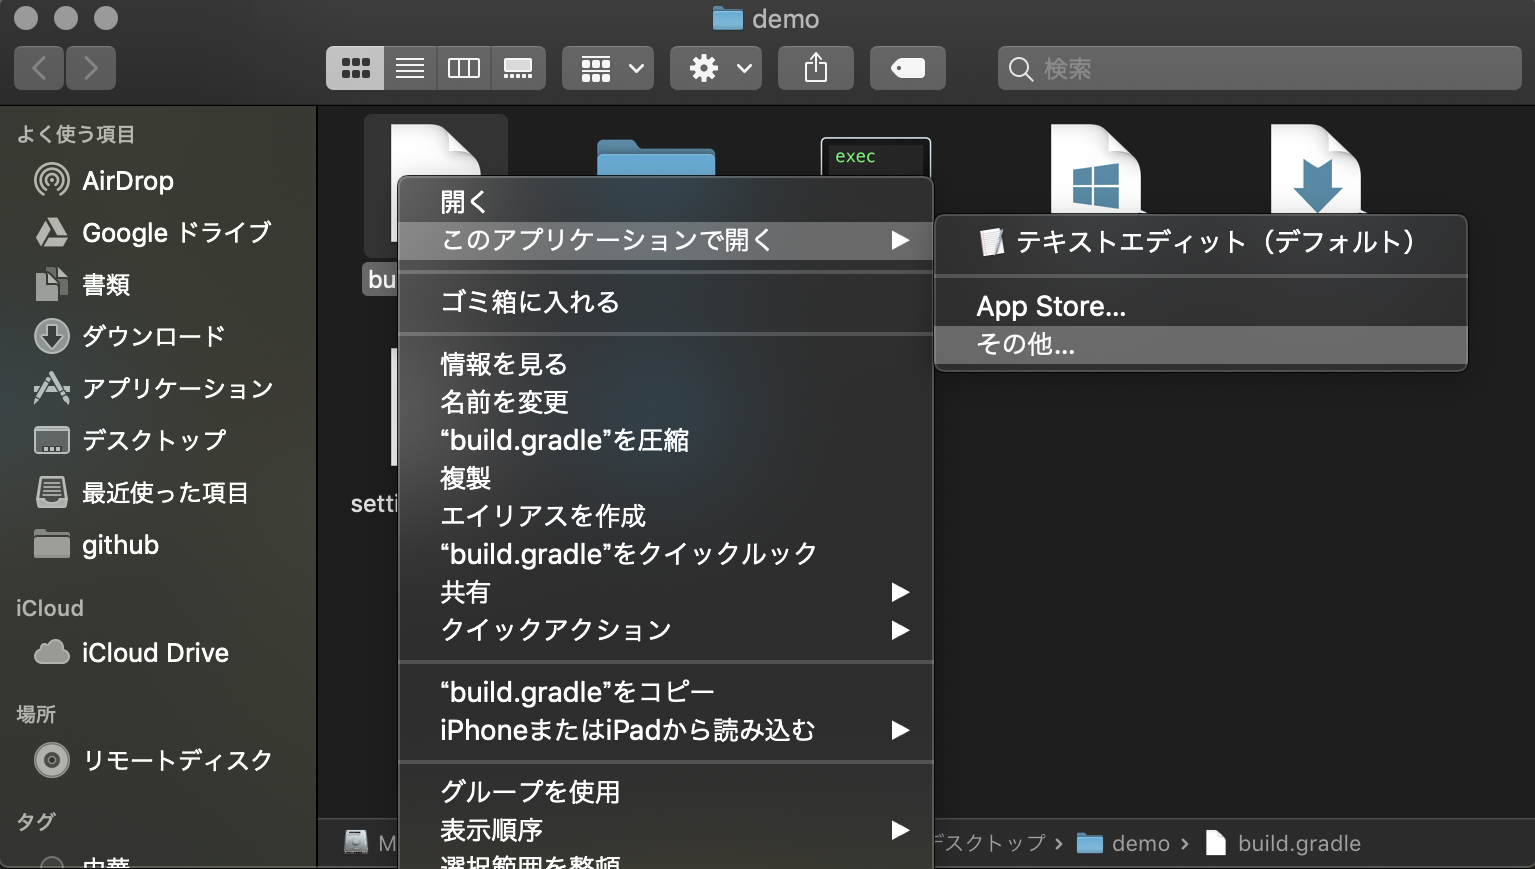Viewport: 1535px width, 869px height.
Task: Click build.gradle in the path bar
Action: [1283, 843]
